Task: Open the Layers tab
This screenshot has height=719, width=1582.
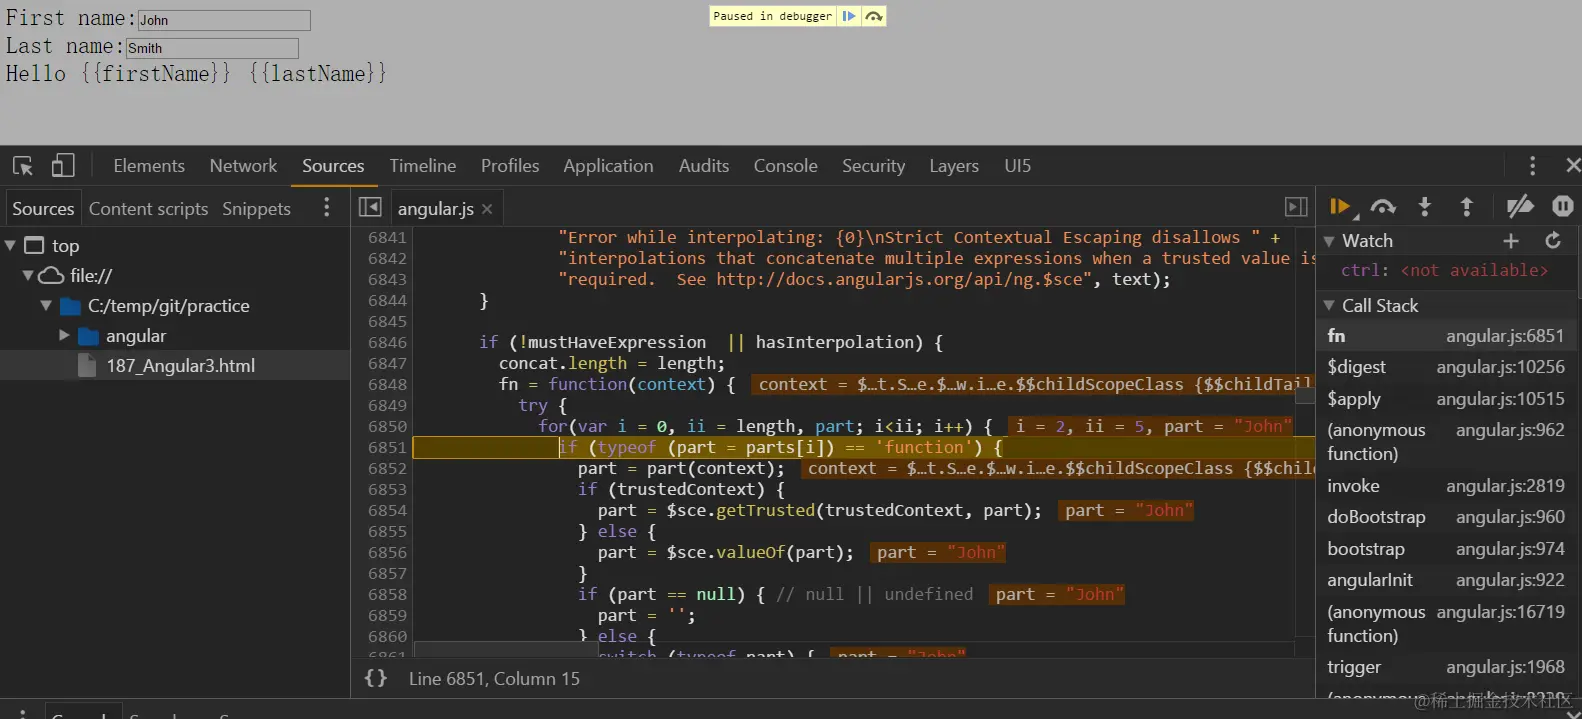Action: click(x=954, y=166)
